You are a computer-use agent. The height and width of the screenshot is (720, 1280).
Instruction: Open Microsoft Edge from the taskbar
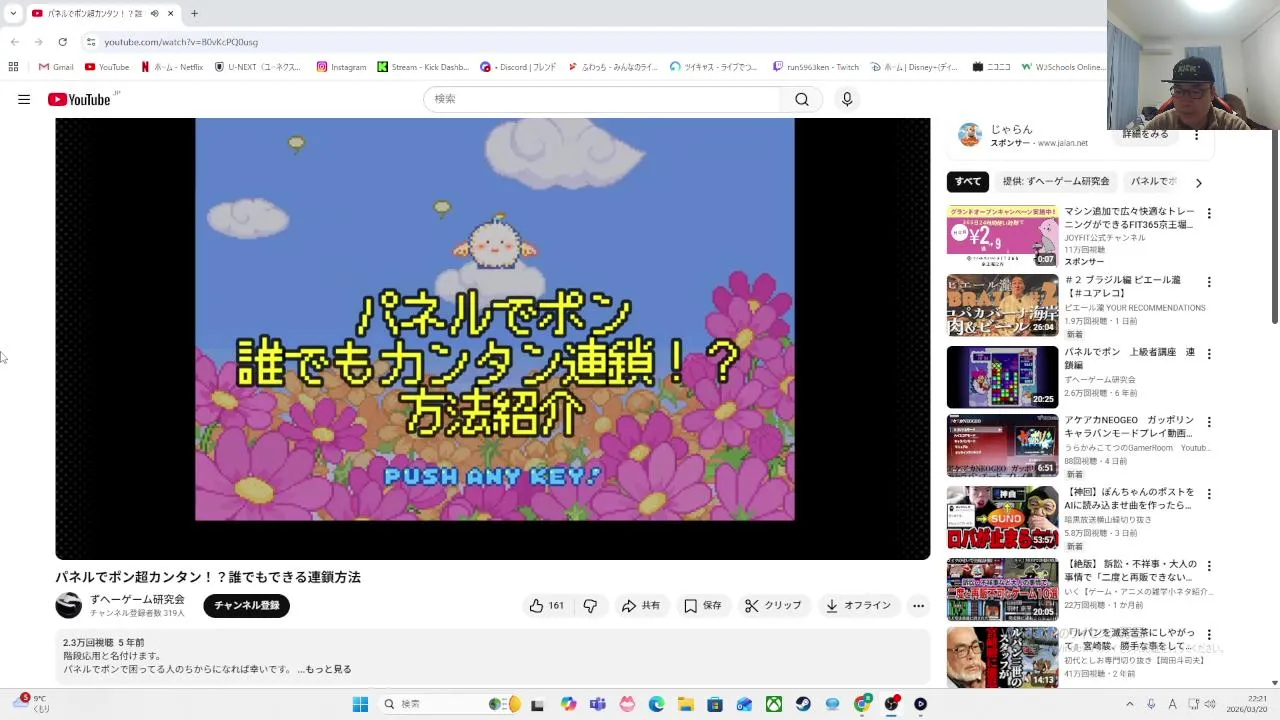656,704
